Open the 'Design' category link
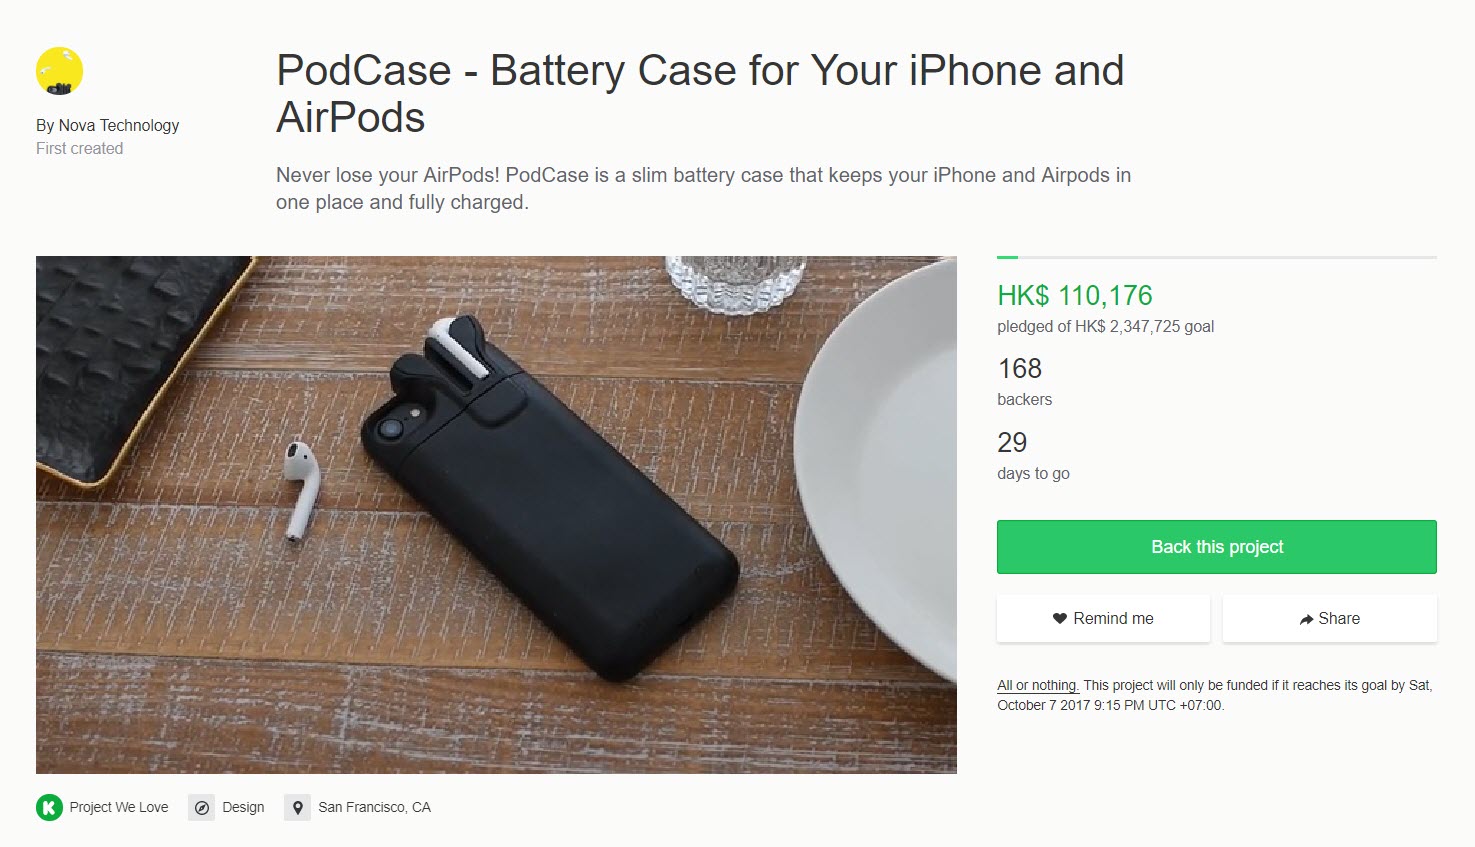Image resolution: width=1475 pixels, height=847 pixels. point(243,807)
